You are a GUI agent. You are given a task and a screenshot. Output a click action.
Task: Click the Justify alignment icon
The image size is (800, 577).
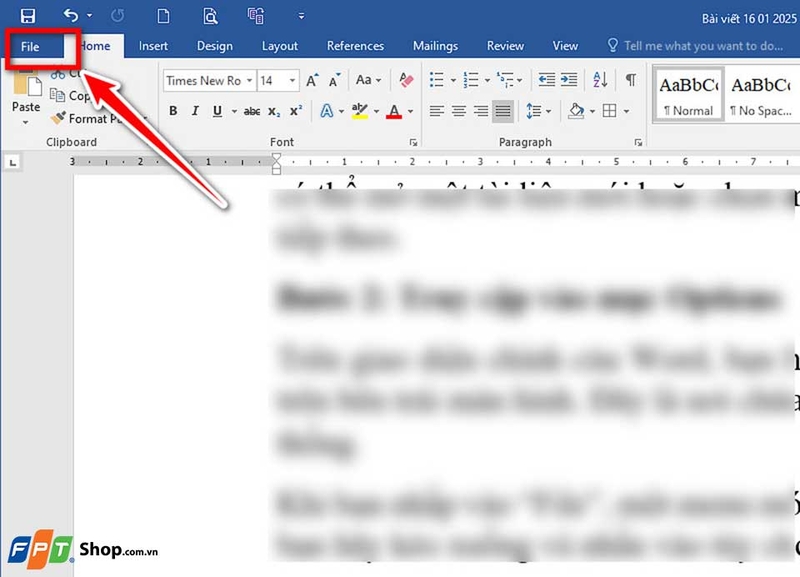pyautogui.click(x=503, y=111)
